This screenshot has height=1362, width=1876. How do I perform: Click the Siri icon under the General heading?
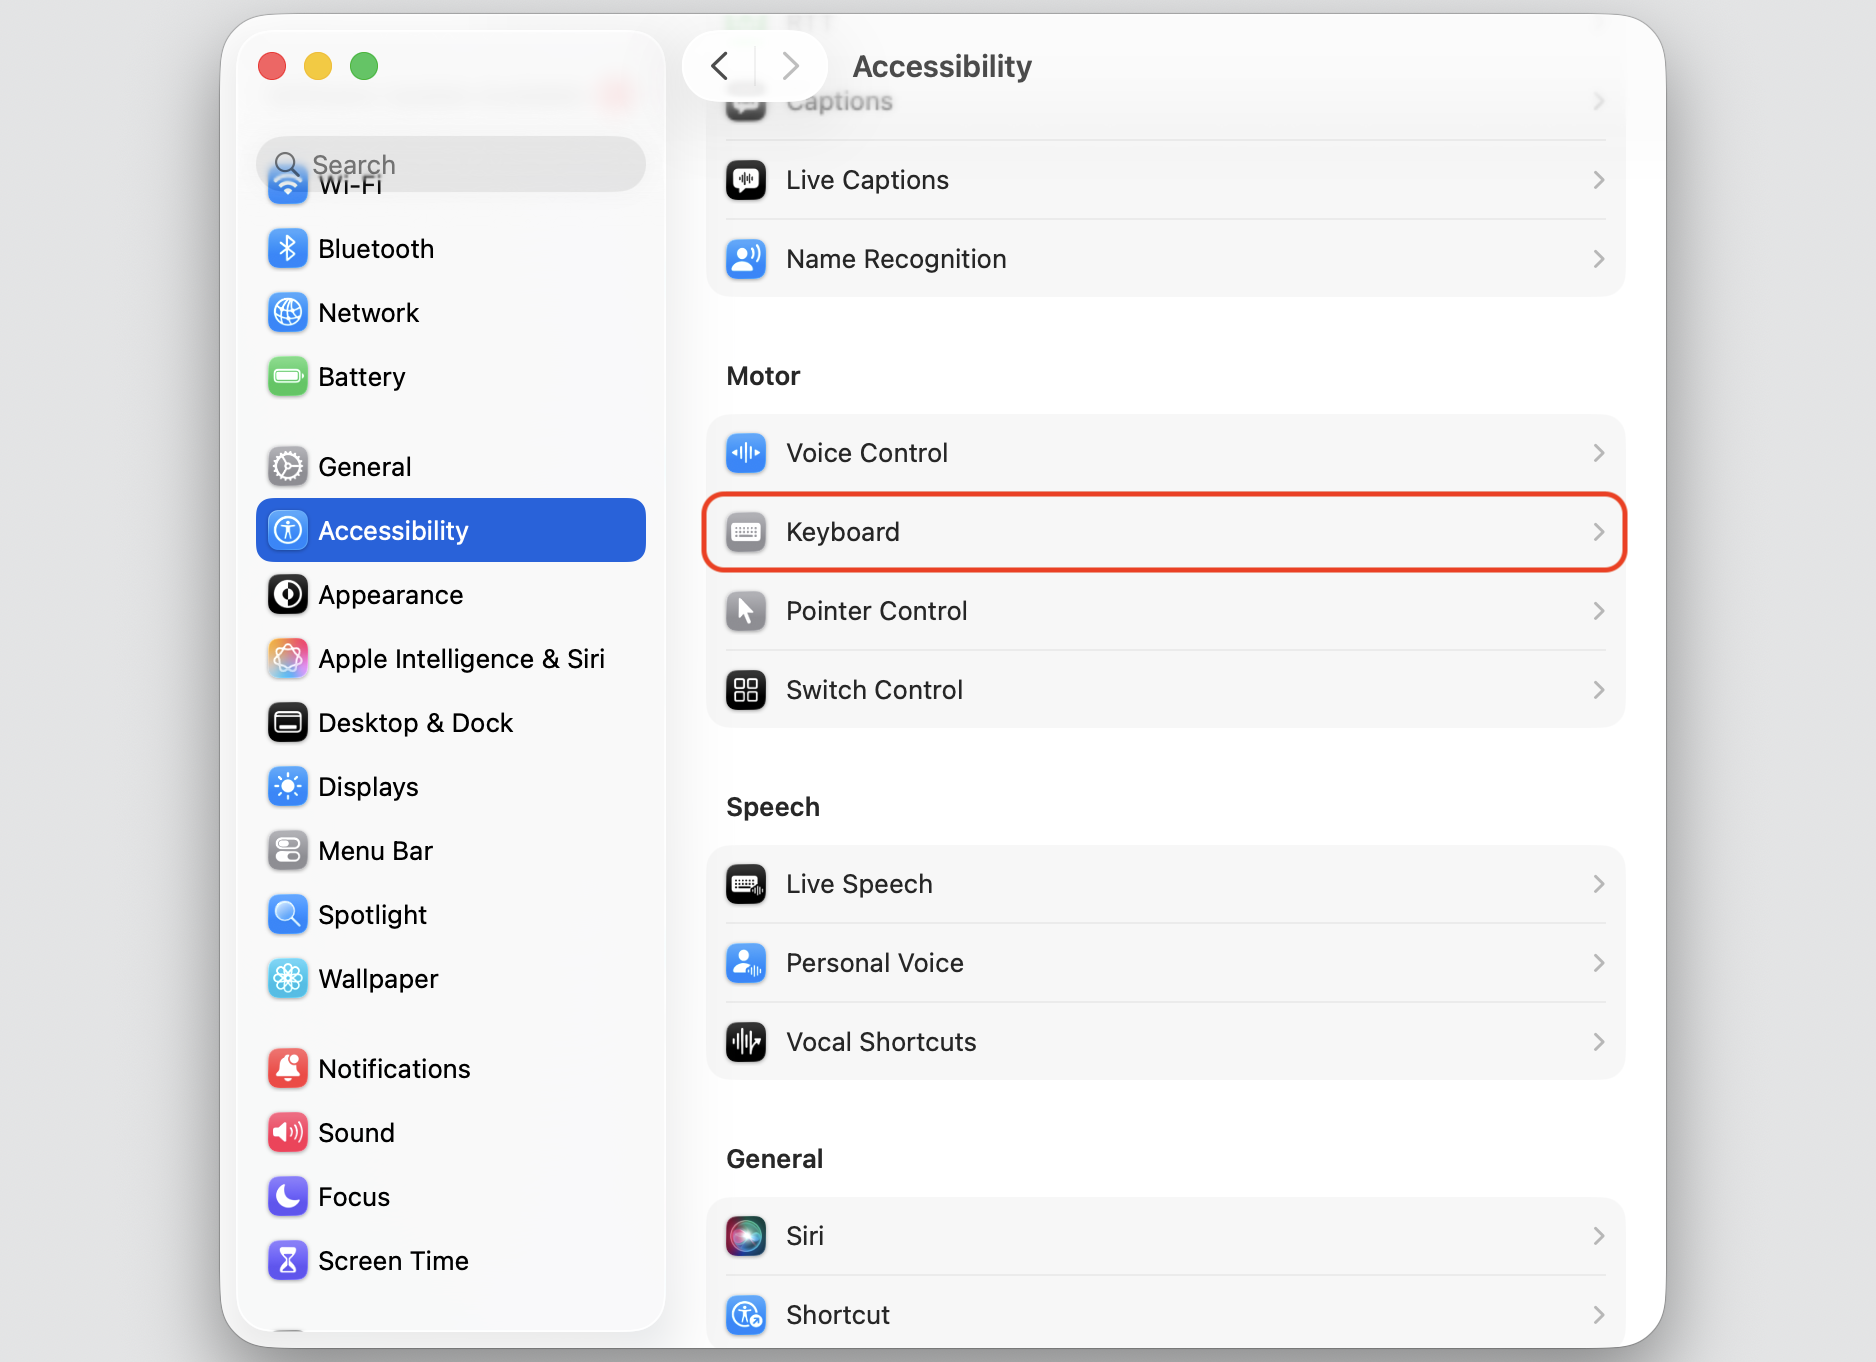746,1236
